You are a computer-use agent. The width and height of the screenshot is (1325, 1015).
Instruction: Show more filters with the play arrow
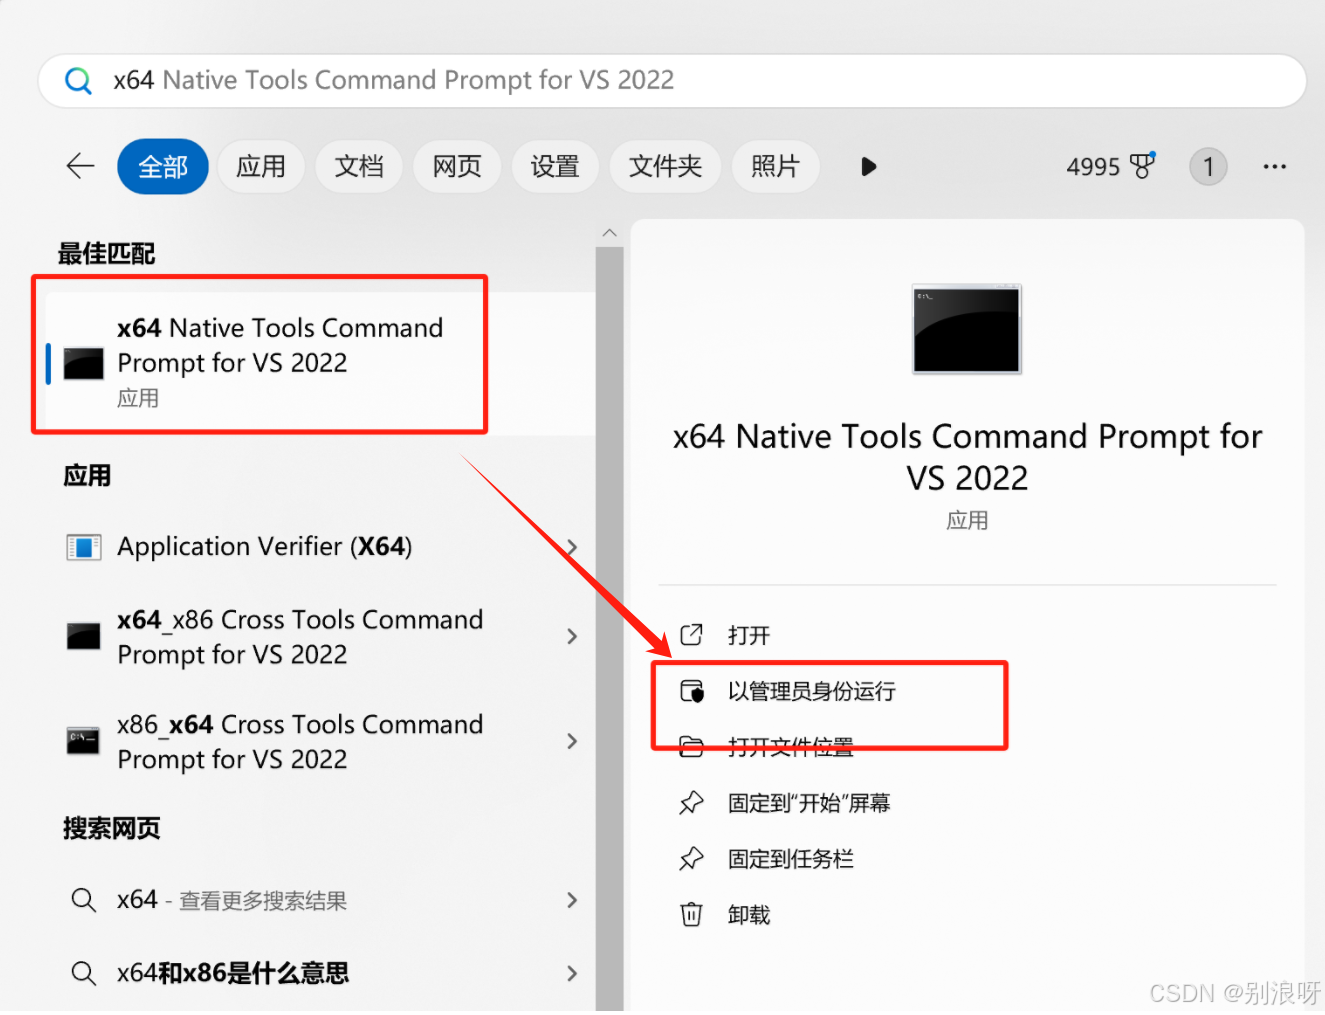(x=868, y=166)
